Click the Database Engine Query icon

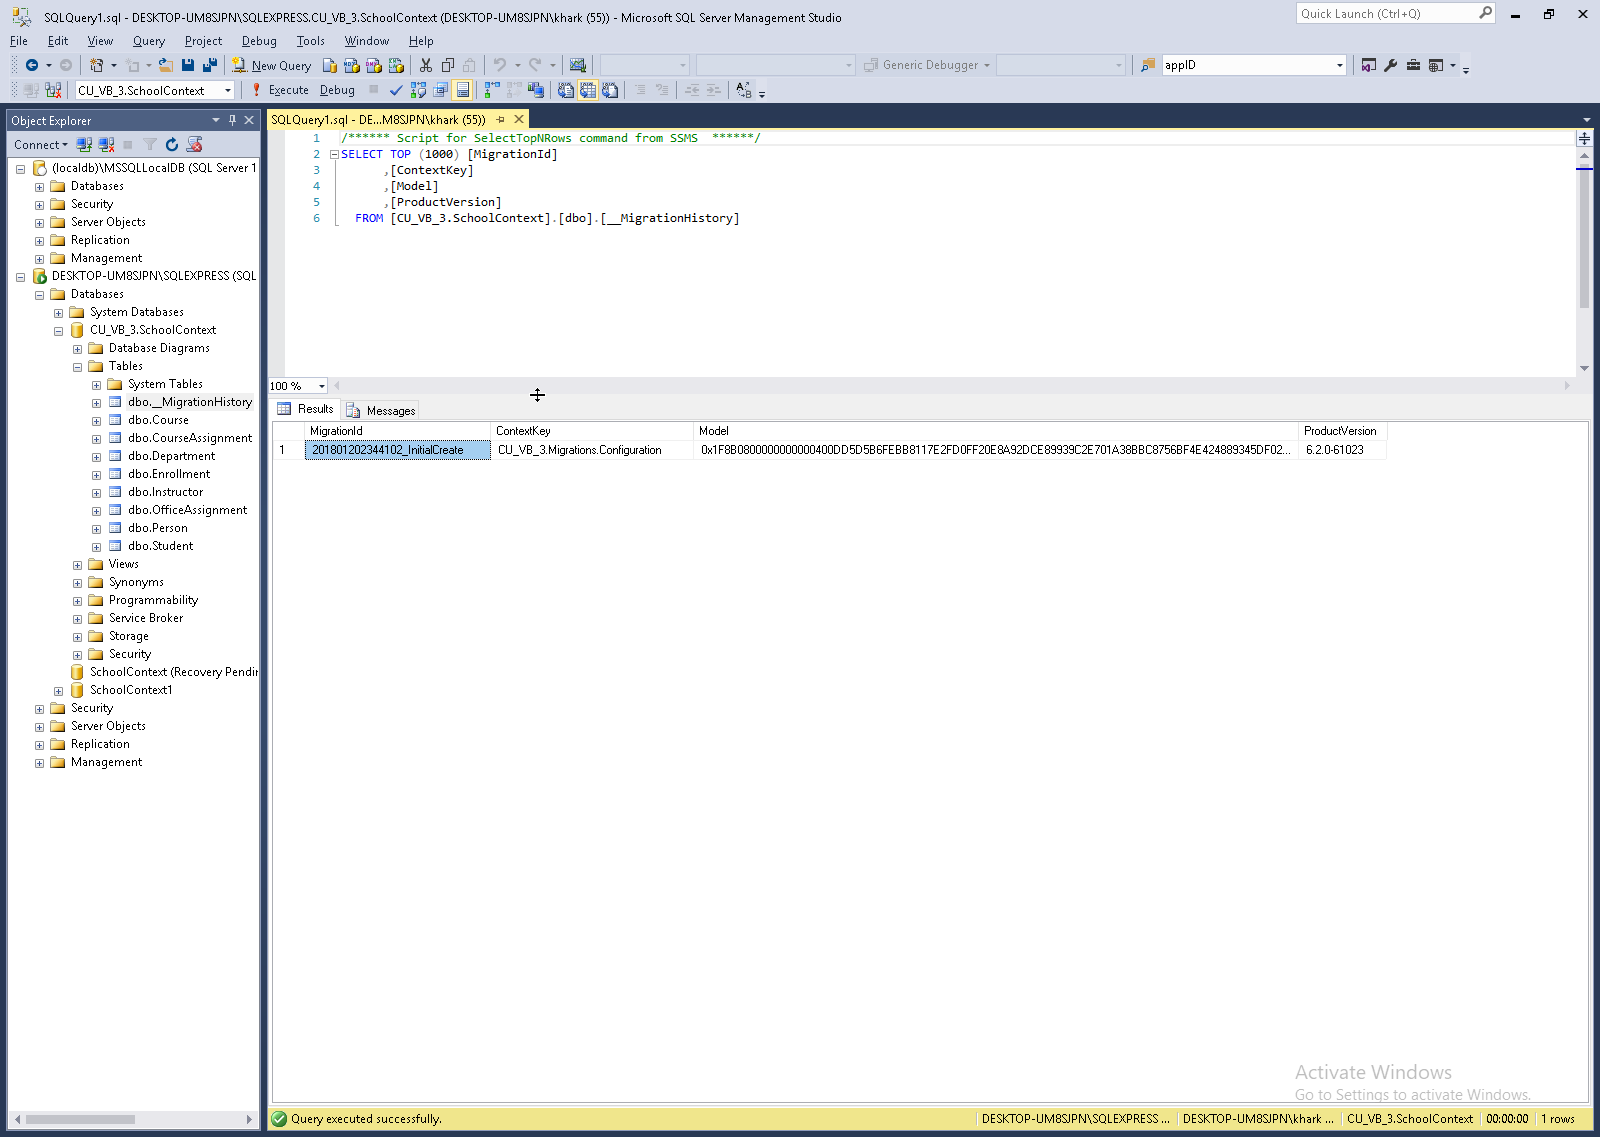click(x=330, y=65)
